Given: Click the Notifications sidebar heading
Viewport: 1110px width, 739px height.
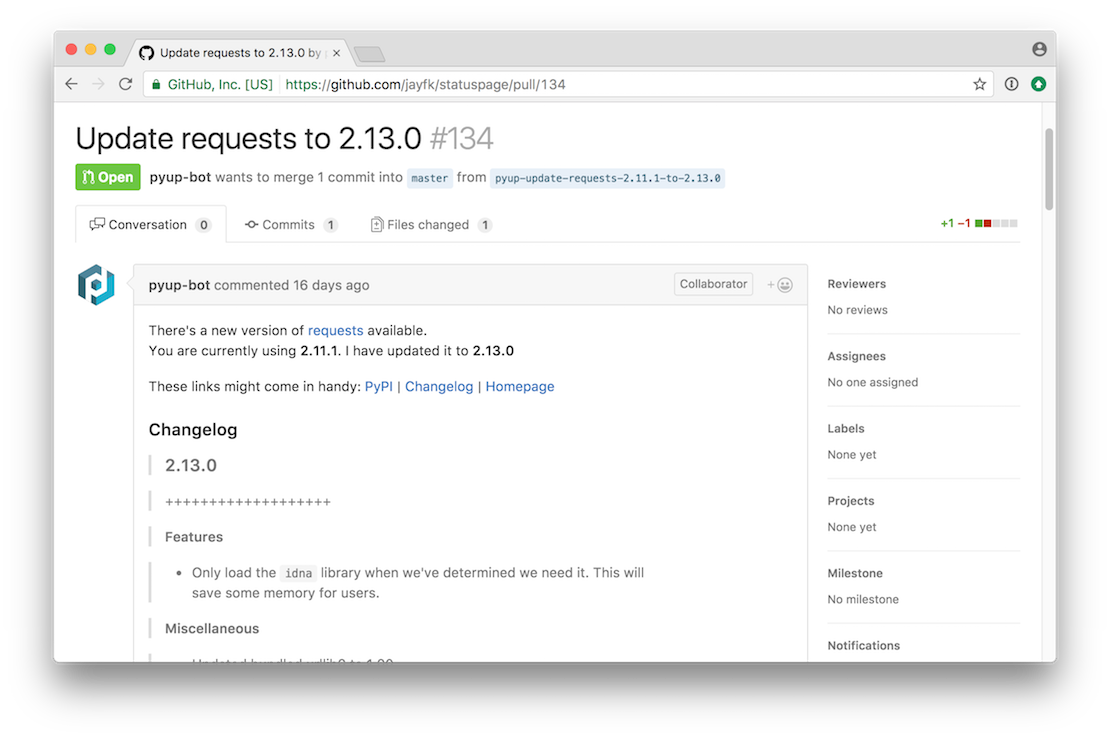Looking at the screenshot, I should pyautogui.click(x=864, y=646).
